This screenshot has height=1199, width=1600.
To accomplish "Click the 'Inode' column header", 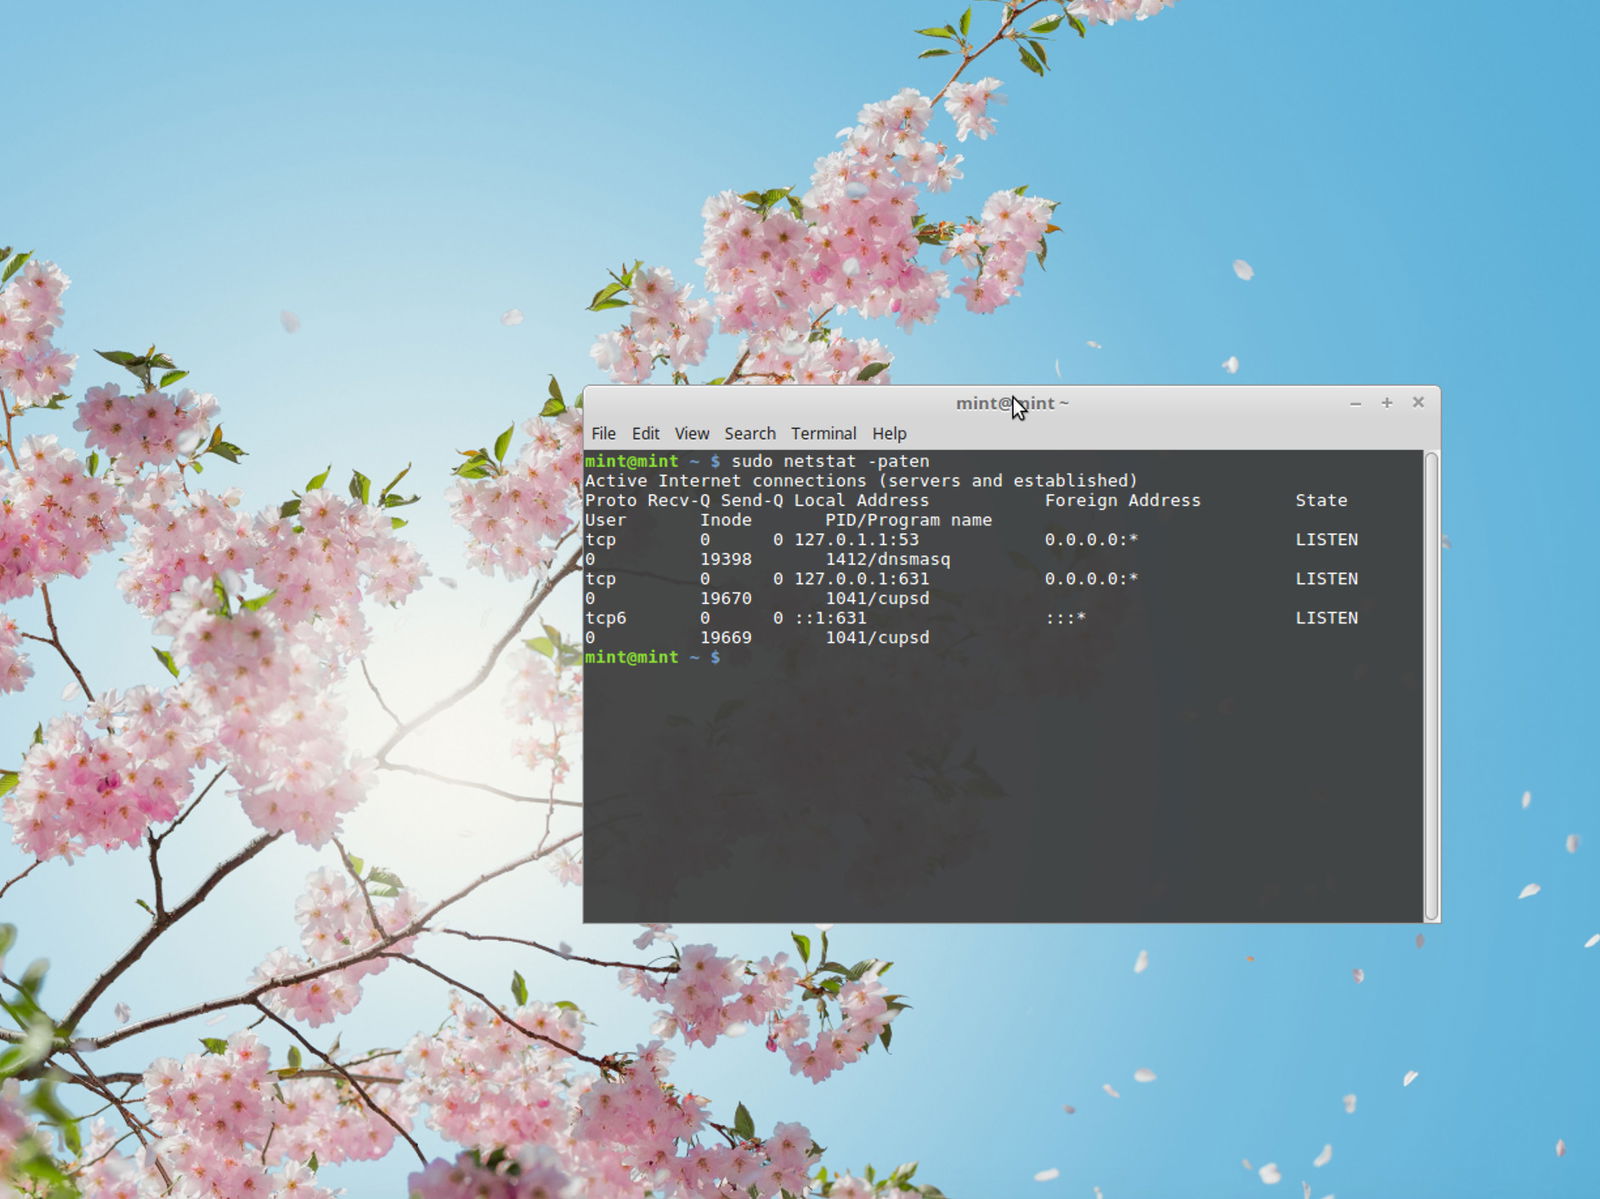I will click(726, 520).
